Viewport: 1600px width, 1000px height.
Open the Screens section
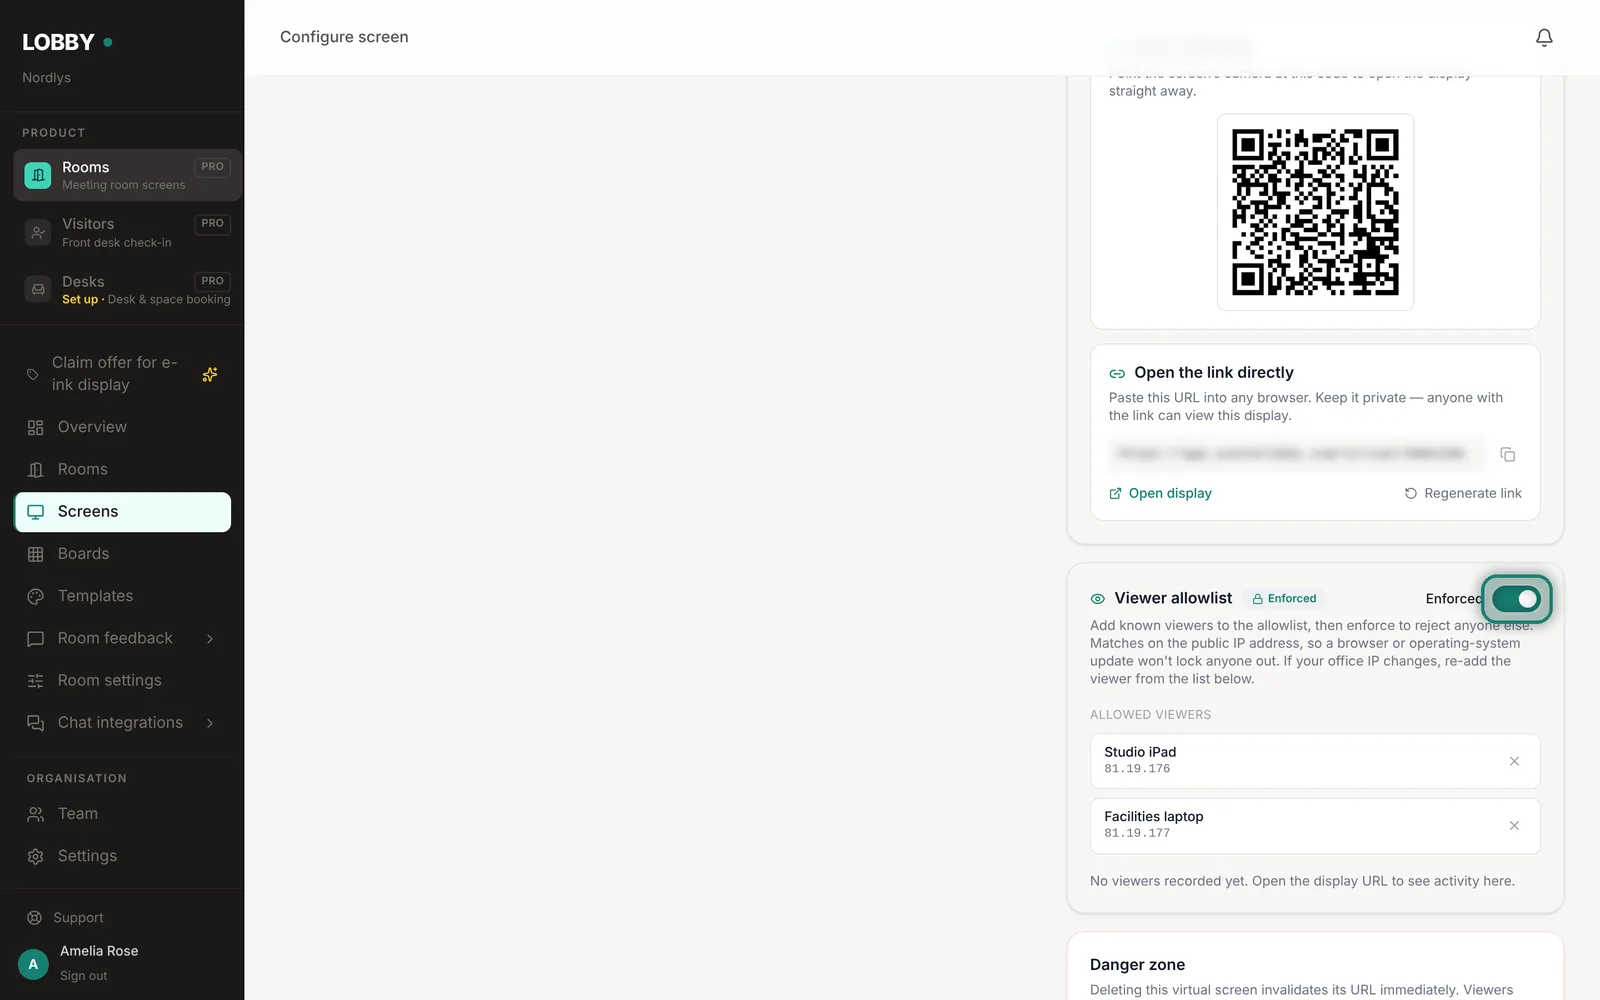pos(122,511)
